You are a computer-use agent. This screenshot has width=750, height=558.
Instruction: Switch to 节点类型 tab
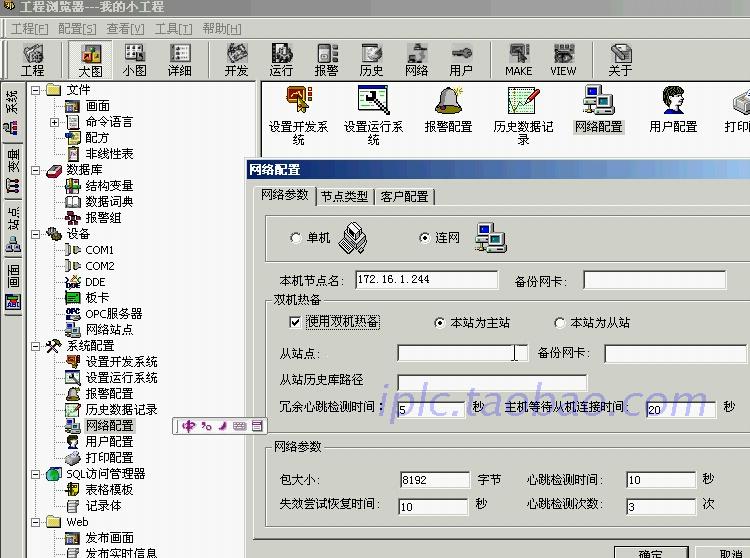[x=344, y=197]
